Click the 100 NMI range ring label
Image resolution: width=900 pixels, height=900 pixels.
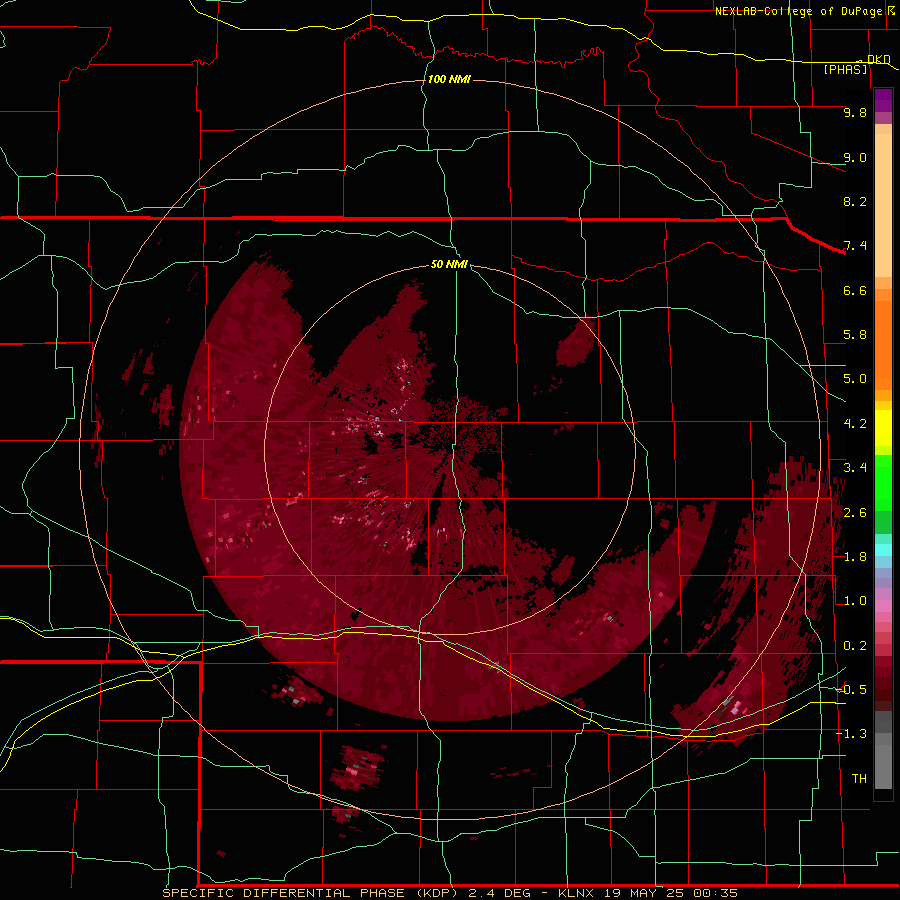pyautogui.click(x=449, y=79)
